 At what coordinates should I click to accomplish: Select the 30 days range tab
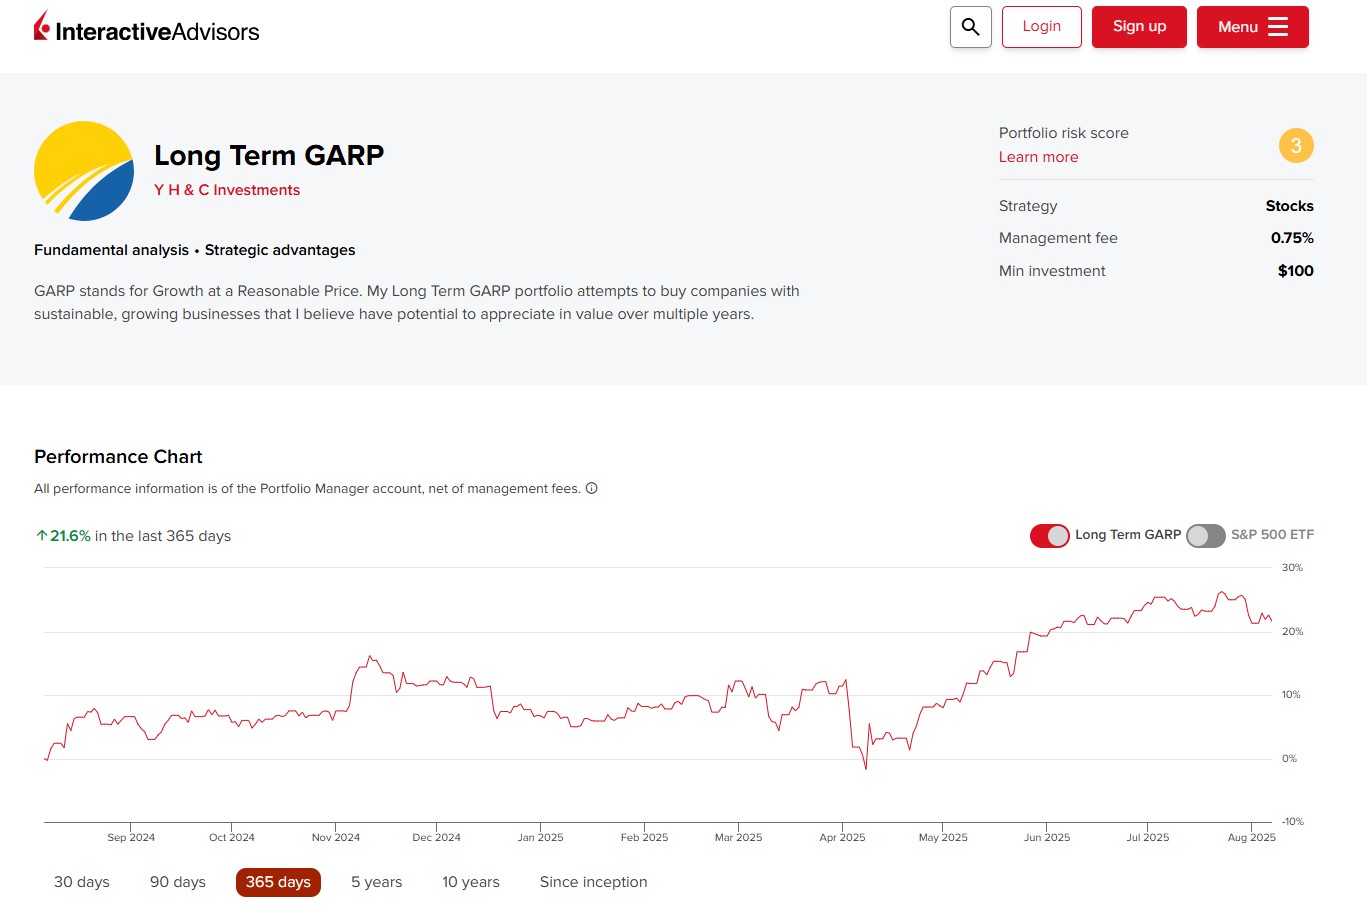(82, 882)
